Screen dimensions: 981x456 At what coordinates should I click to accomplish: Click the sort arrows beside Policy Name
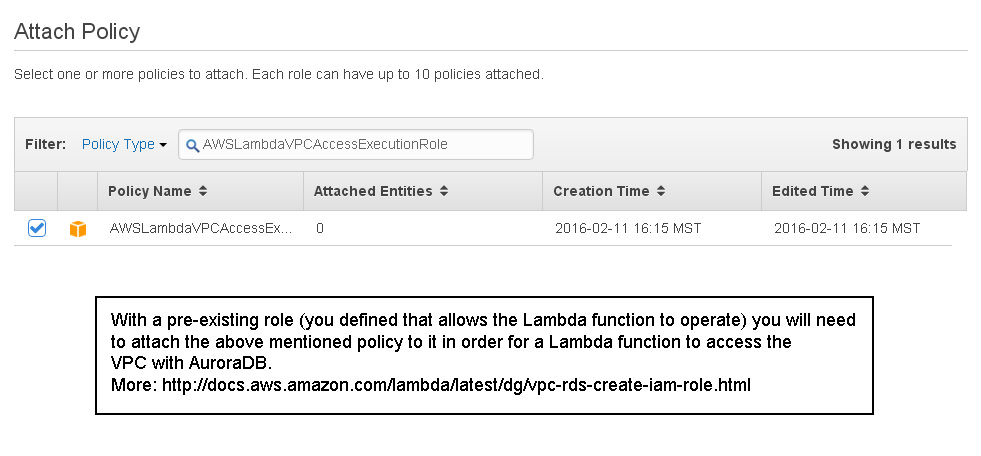coord(203,191)
